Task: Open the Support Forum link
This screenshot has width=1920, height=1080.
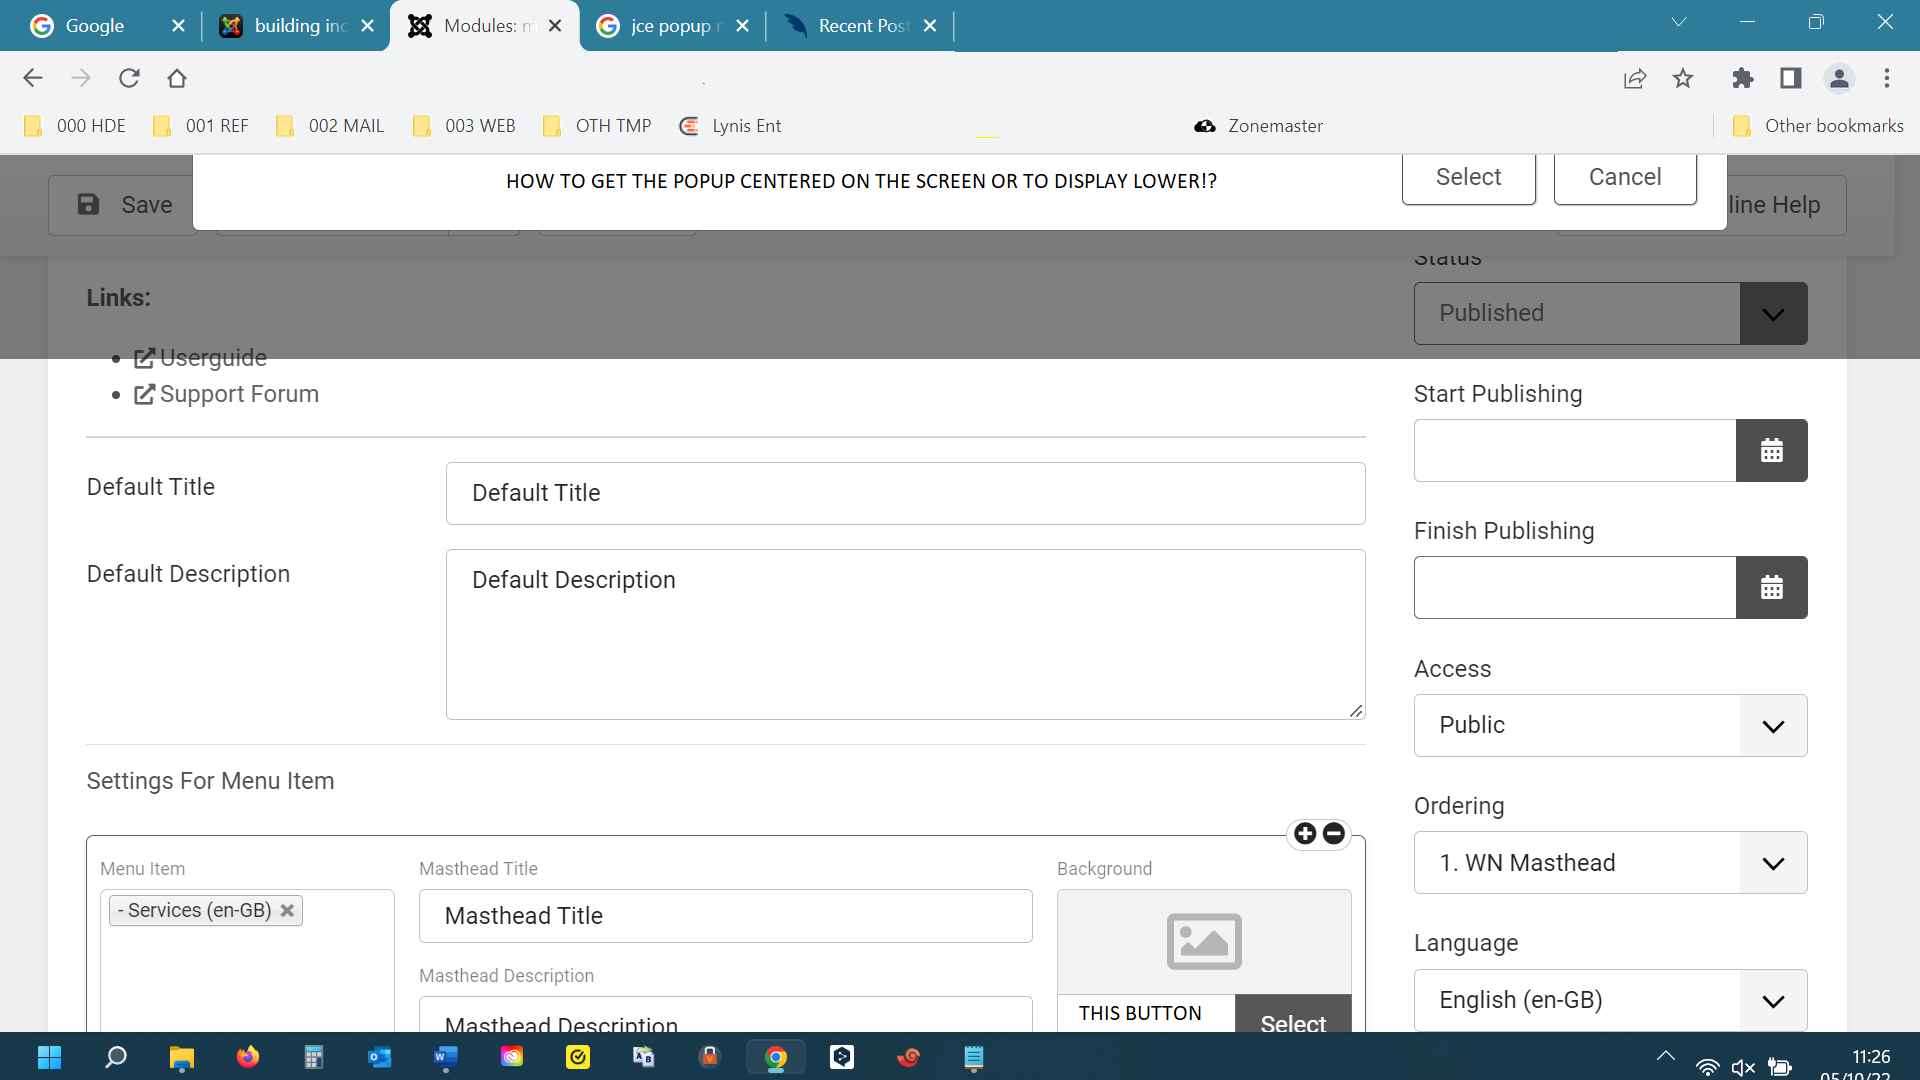Action: pos(238,394)
